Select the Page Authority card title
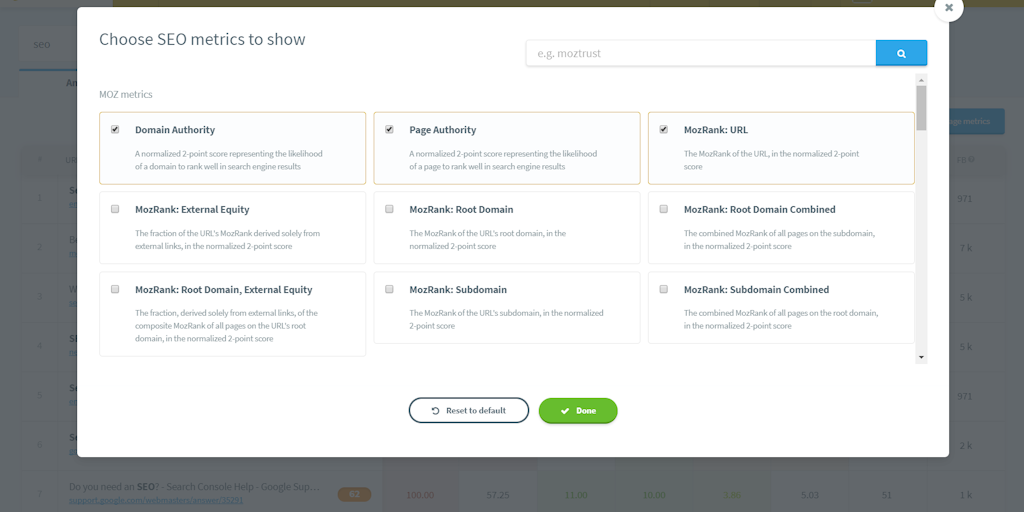The height and width of the screenshot is (512, 1024). pos(443,130)
